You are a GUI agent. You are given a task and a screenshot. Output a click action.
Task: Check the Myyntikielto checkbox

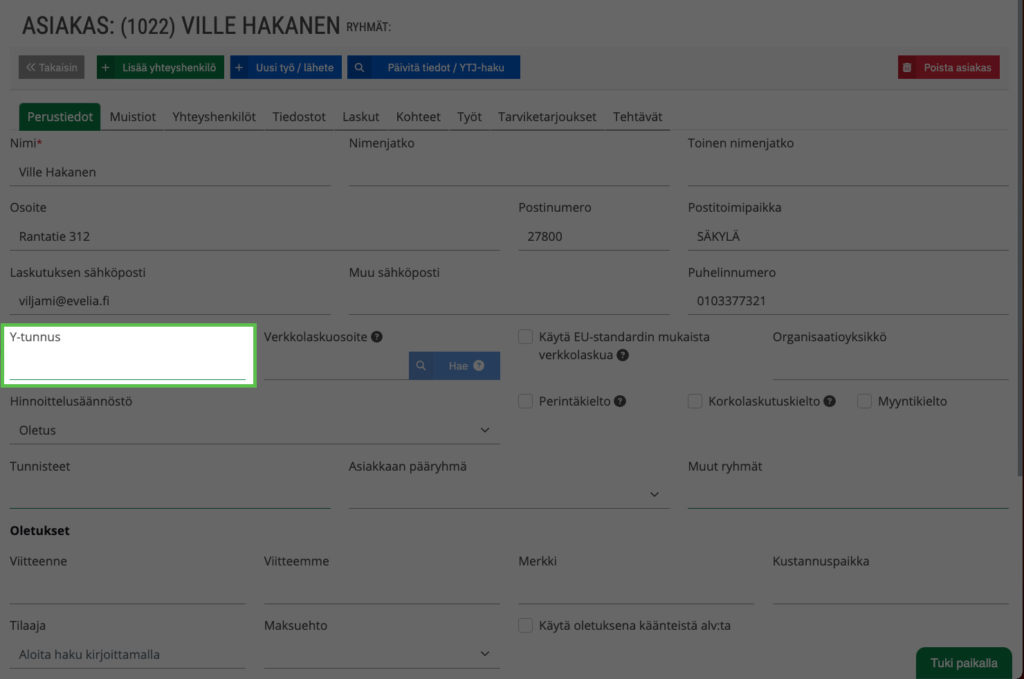864,401
